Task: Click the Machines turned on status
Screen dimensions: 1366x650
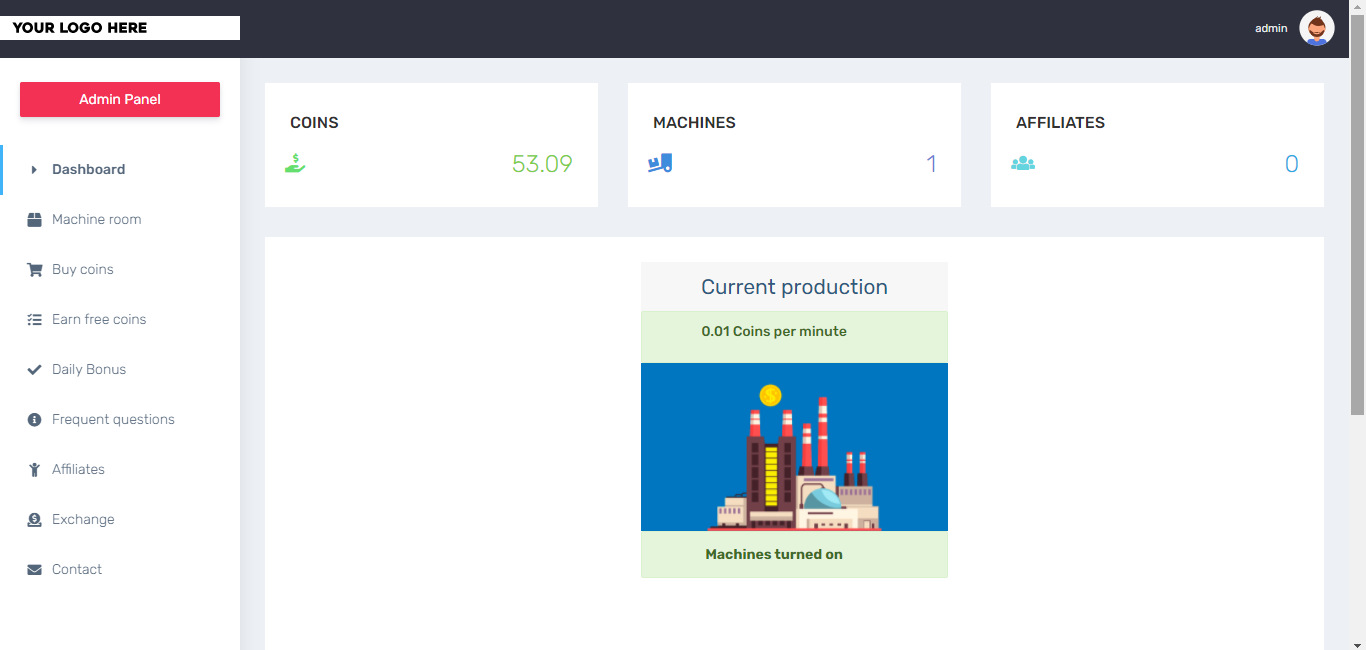Action: 774,554
